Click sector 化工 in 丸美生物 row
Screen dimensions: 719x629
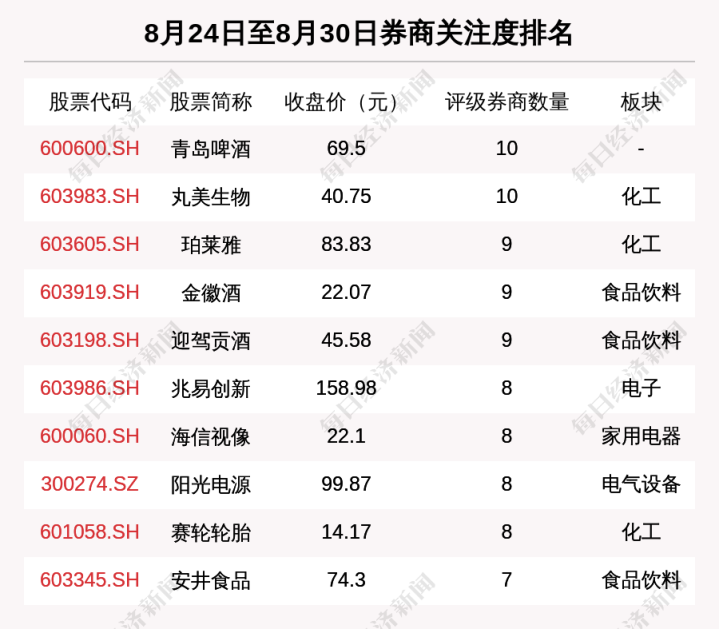pyautogui.click(x=641, y=197)
